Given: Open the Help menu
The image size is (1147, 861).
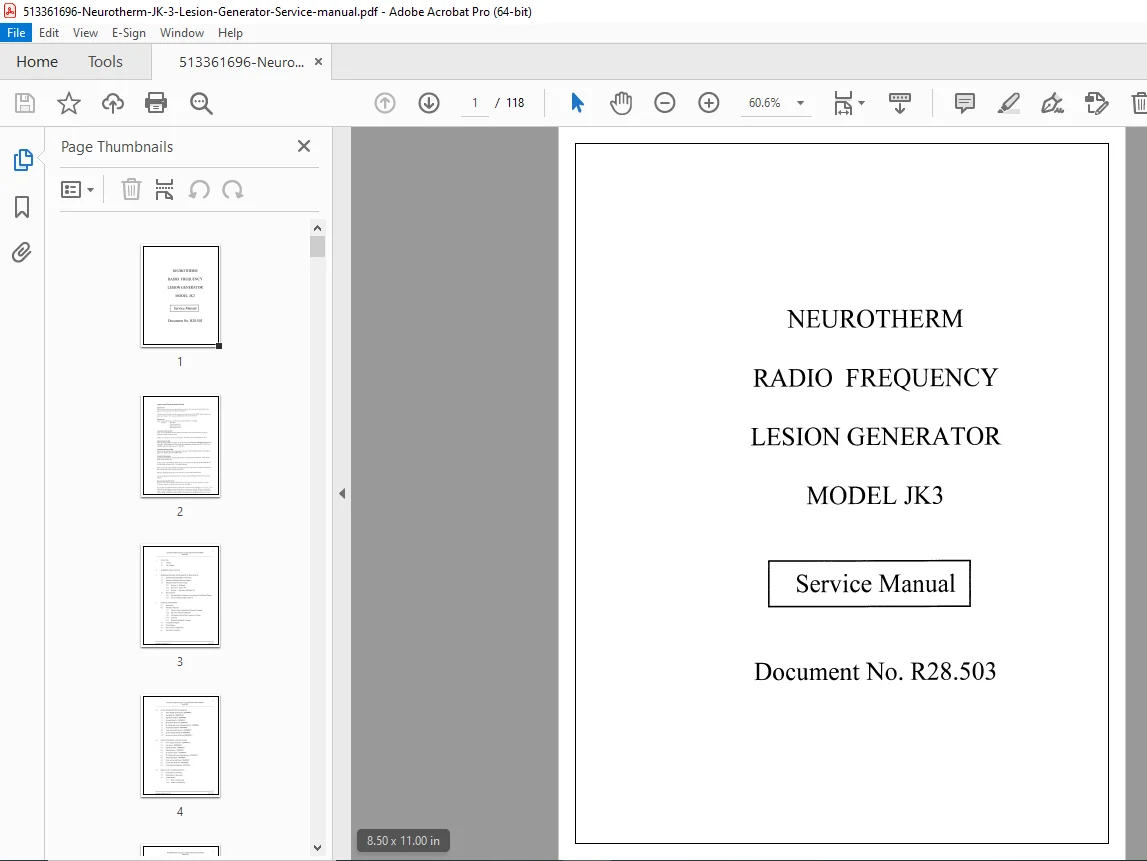Looking at the screenshot, I should point(230,33).
